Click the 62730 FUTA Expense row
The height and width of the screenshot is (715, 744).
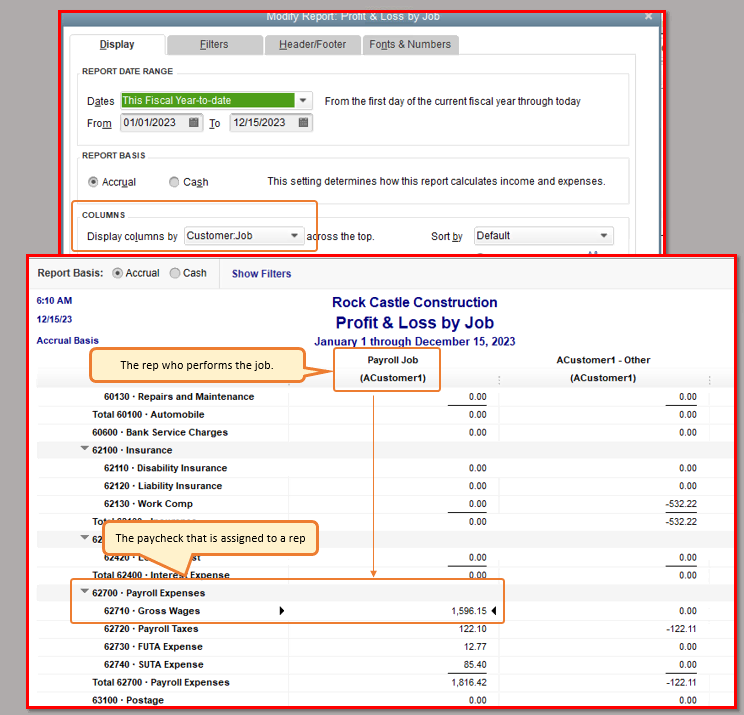click(x=153, y=647)
